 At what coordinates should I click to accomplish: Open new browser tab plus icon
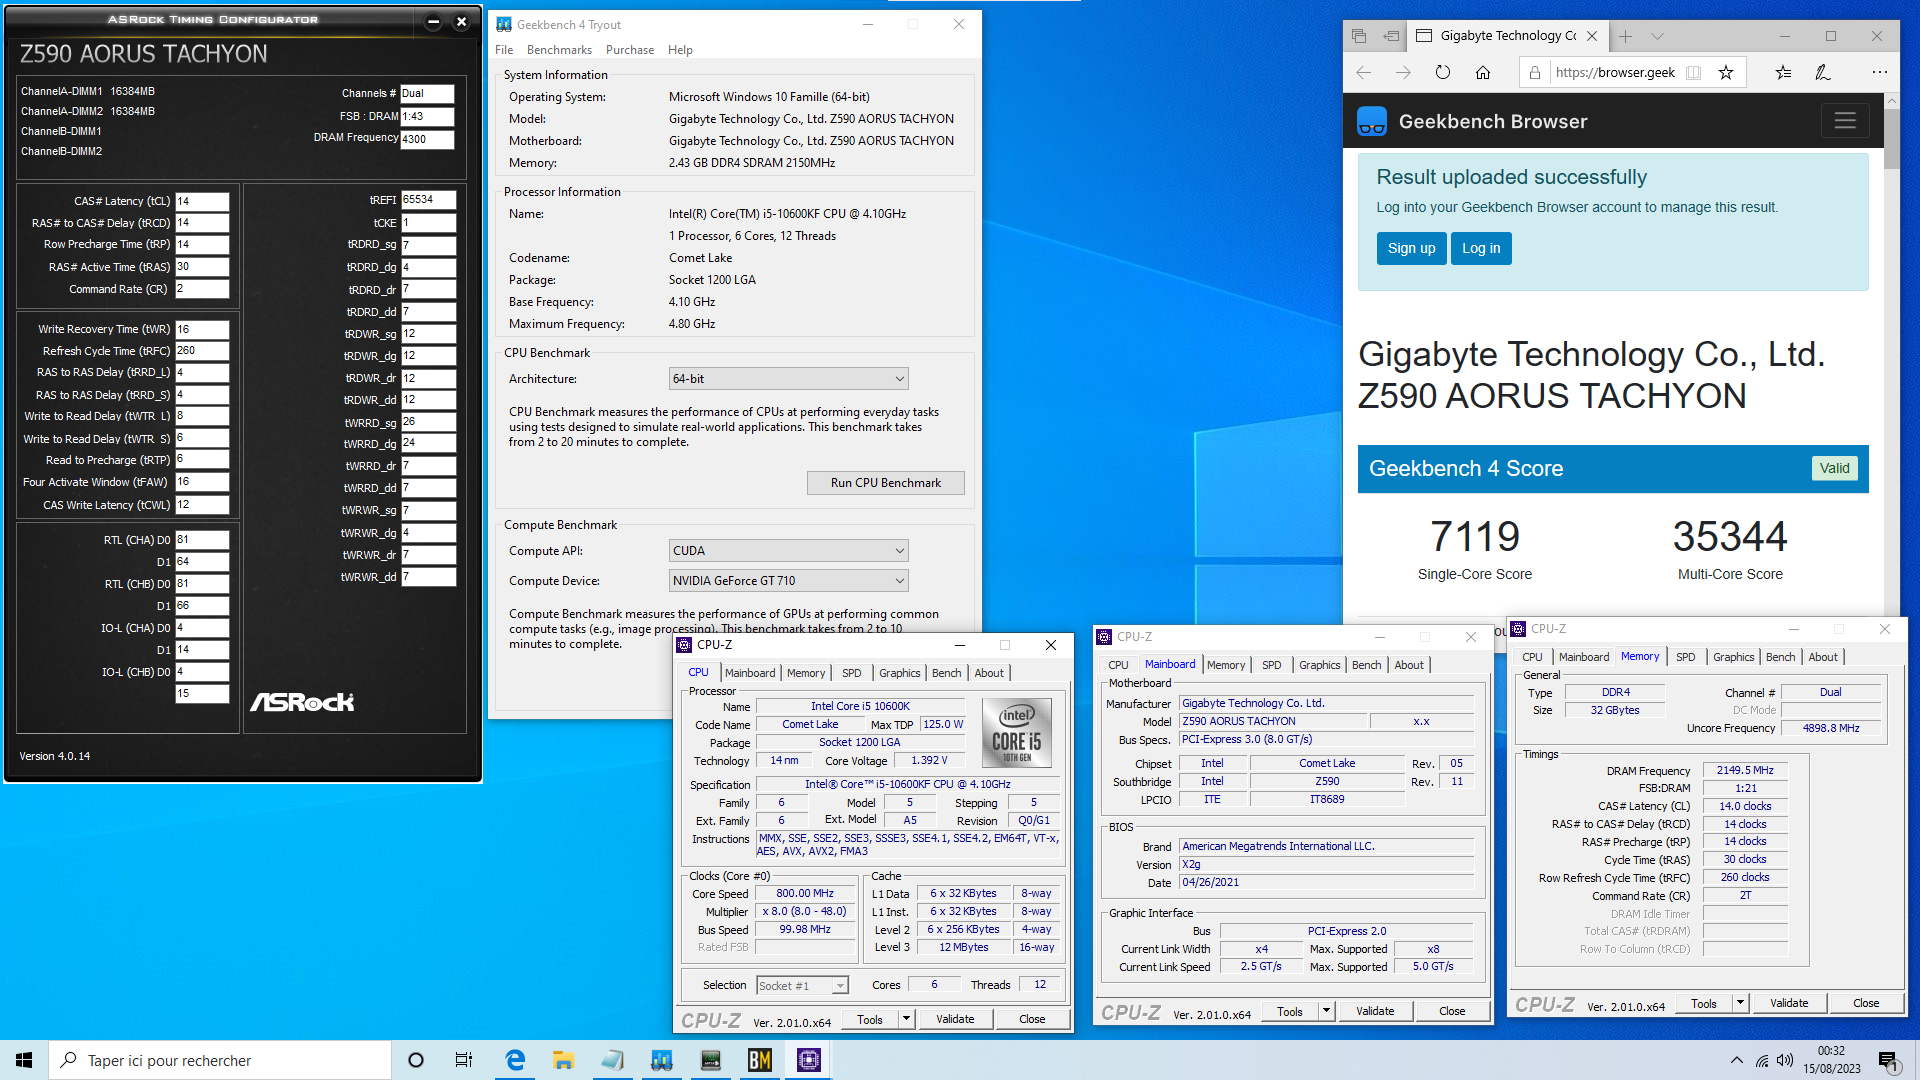1625,36
